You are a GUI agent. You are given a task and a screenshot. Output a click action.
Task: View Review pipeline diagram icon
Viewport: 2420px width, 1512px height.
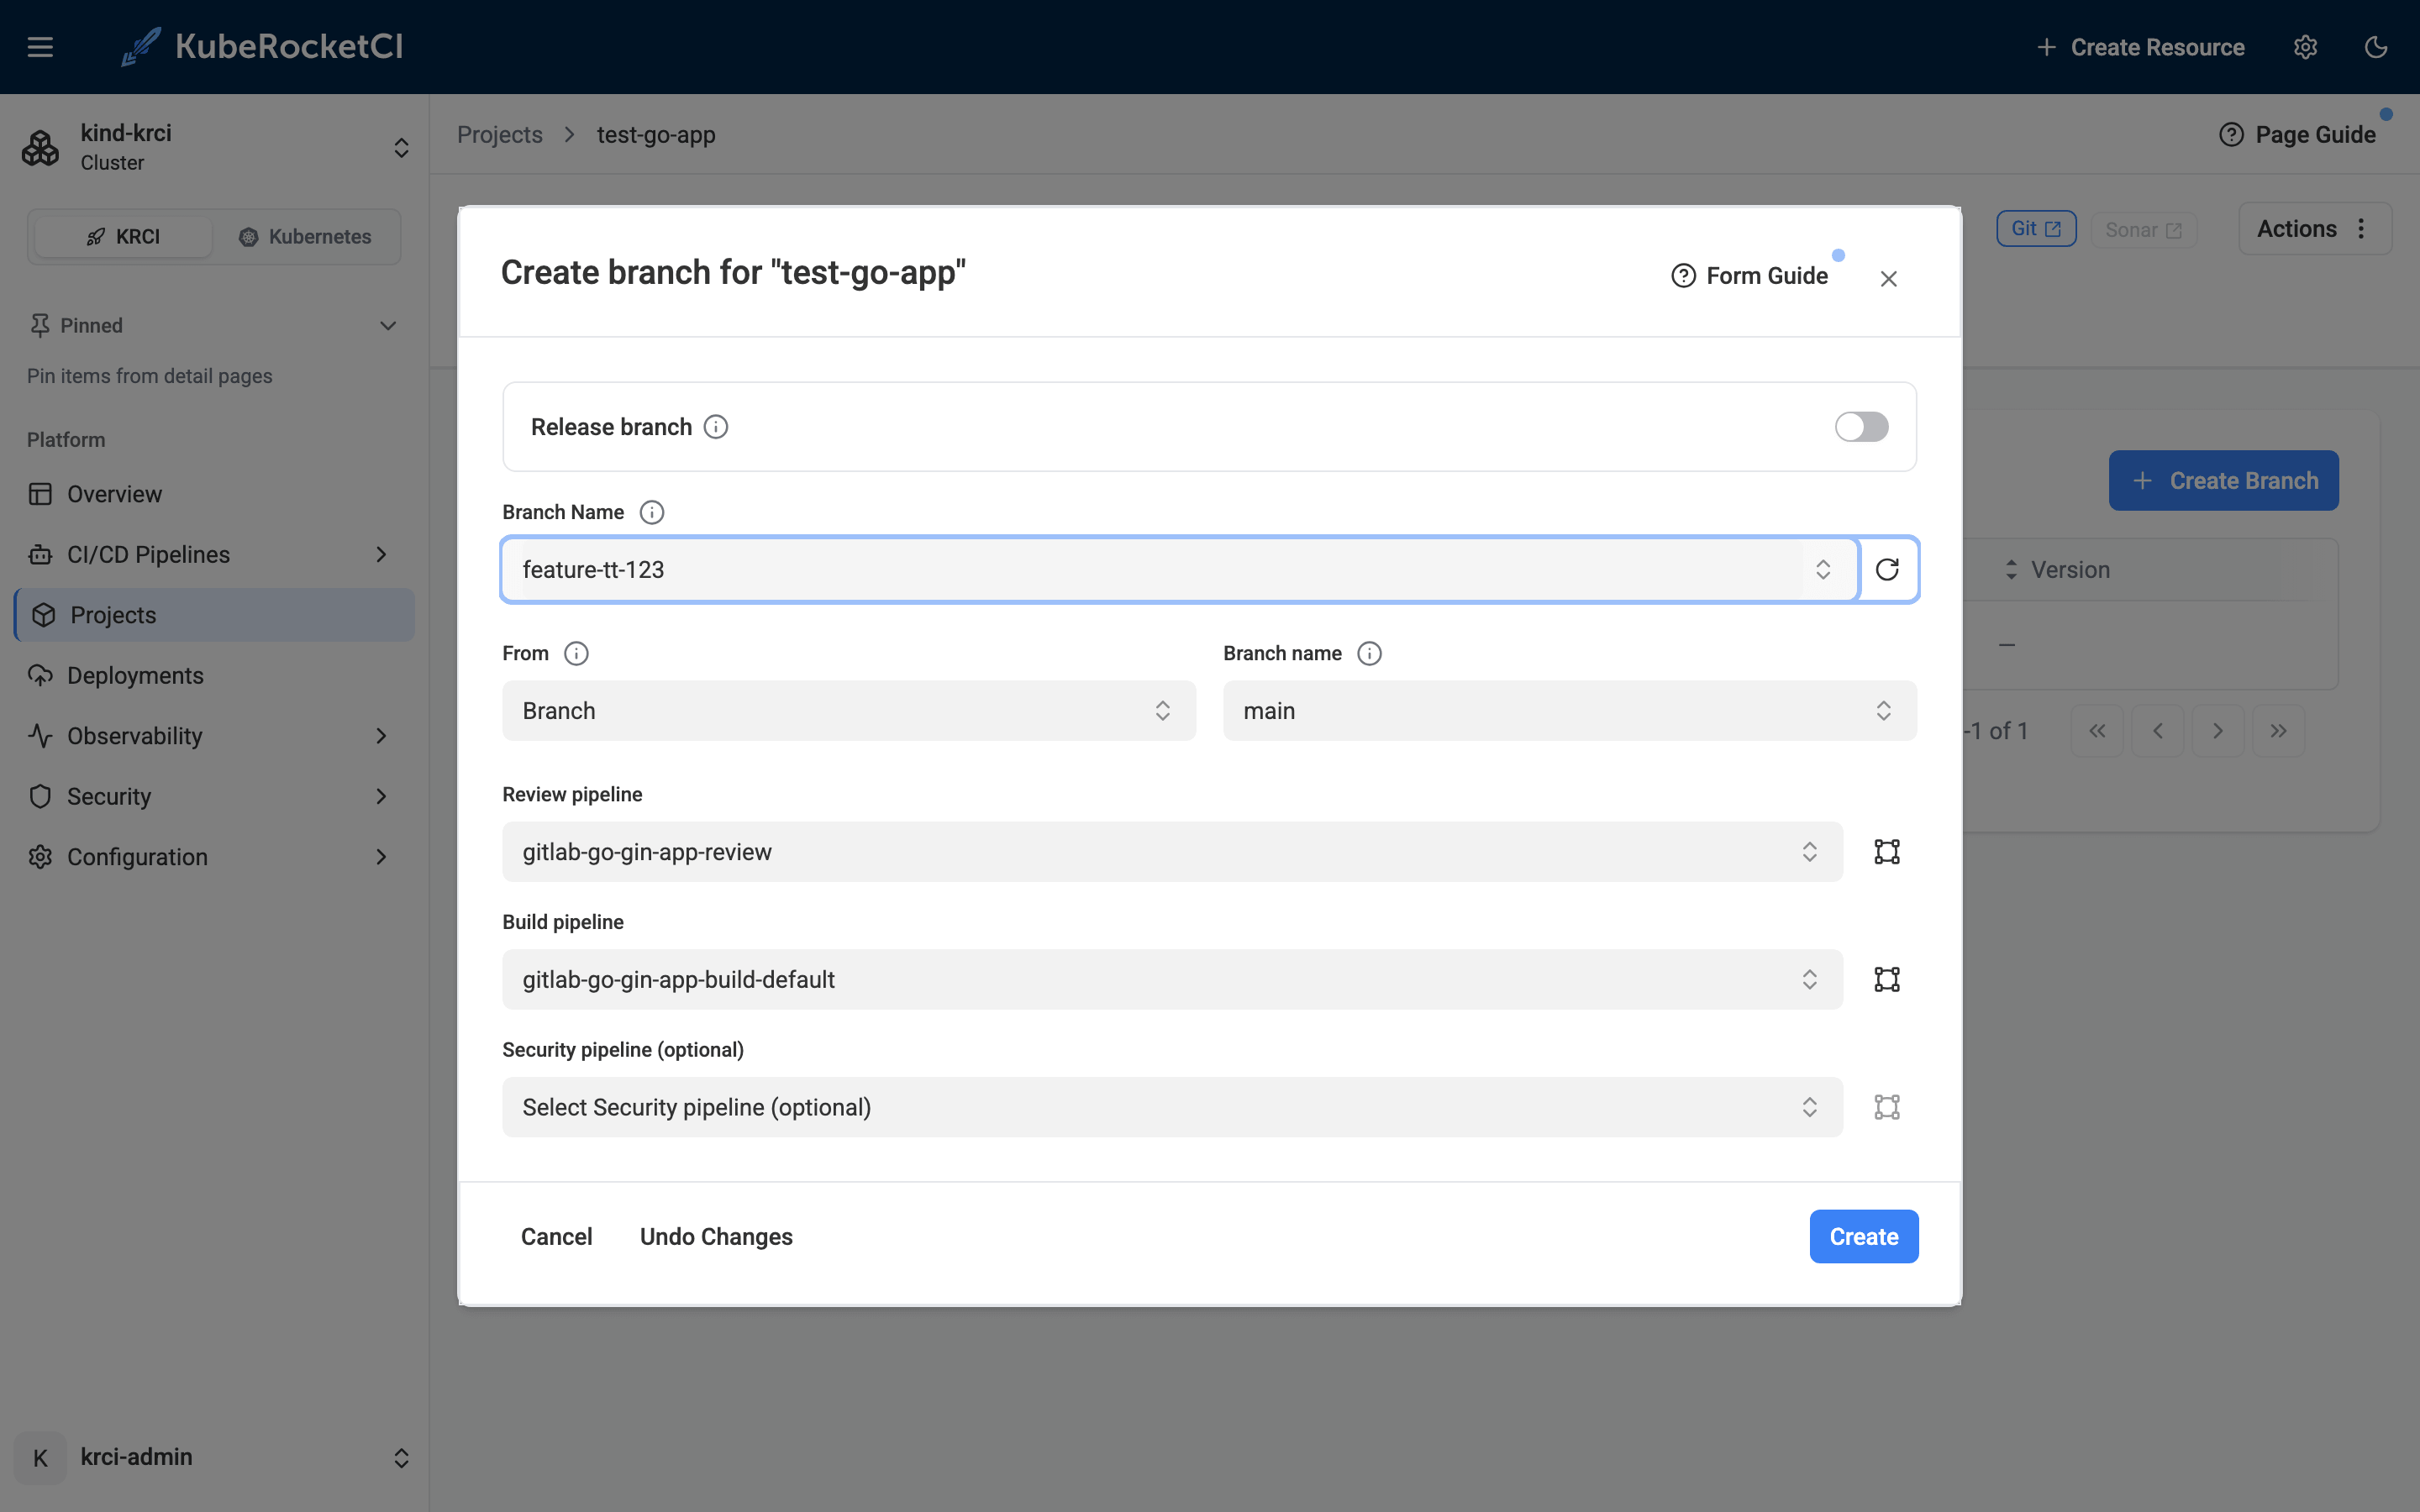[x=1887, y=852]
